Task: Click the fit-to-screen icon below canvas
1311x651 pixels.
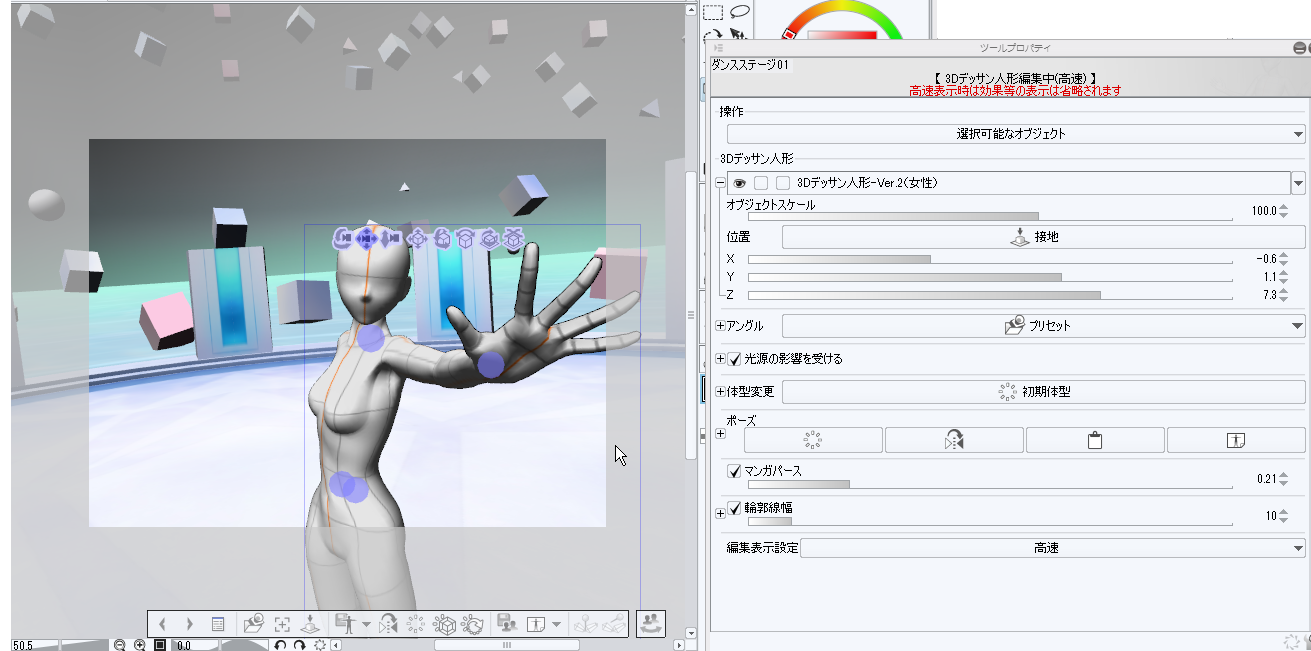Action: coord(160,645)
